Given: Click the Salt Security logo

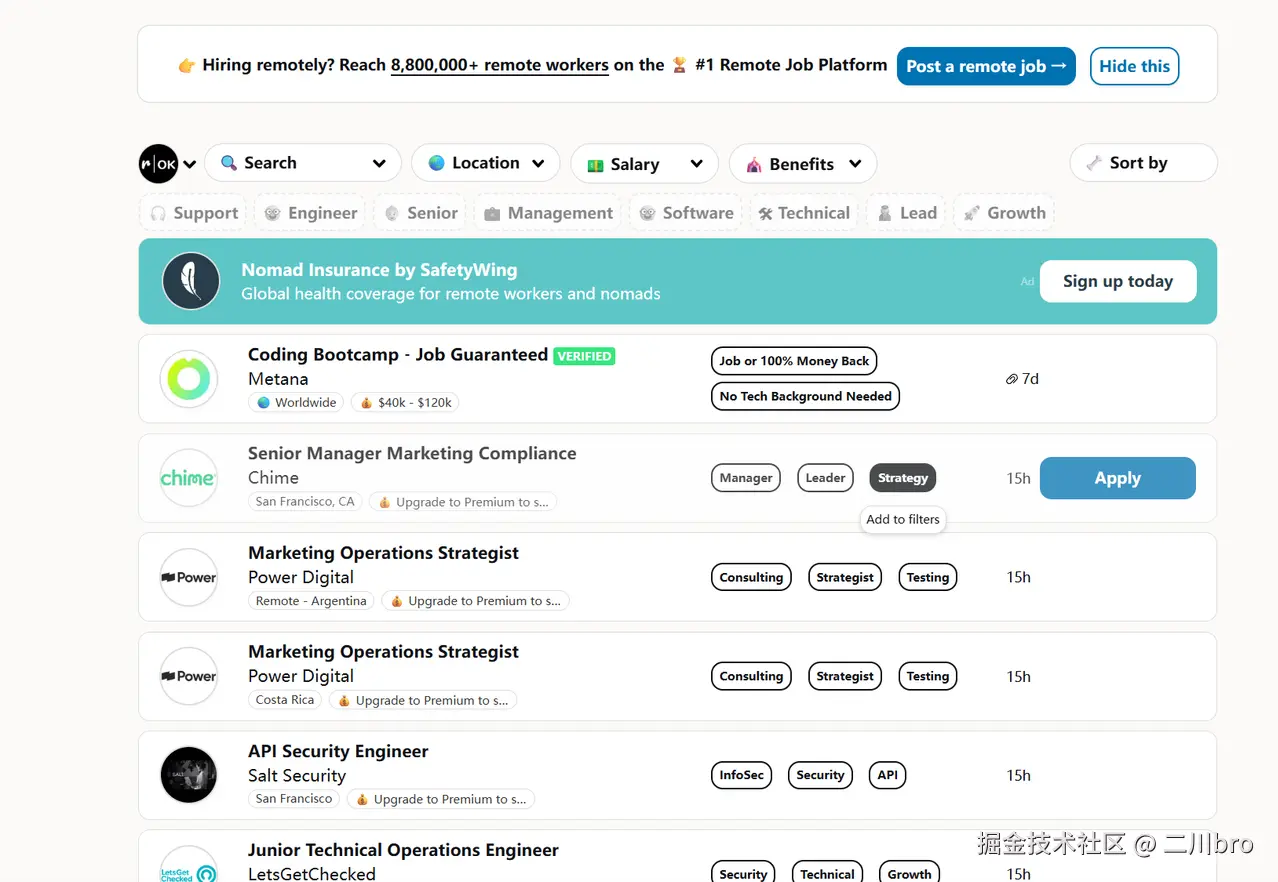Looking at the screenshot, I should click(189, 775).
